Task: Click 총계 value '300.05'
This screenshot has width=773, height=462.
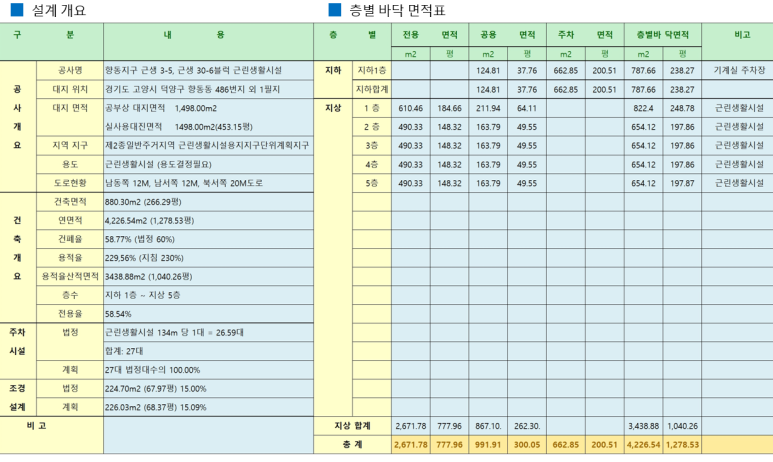Action: click(x=527, y=444)
